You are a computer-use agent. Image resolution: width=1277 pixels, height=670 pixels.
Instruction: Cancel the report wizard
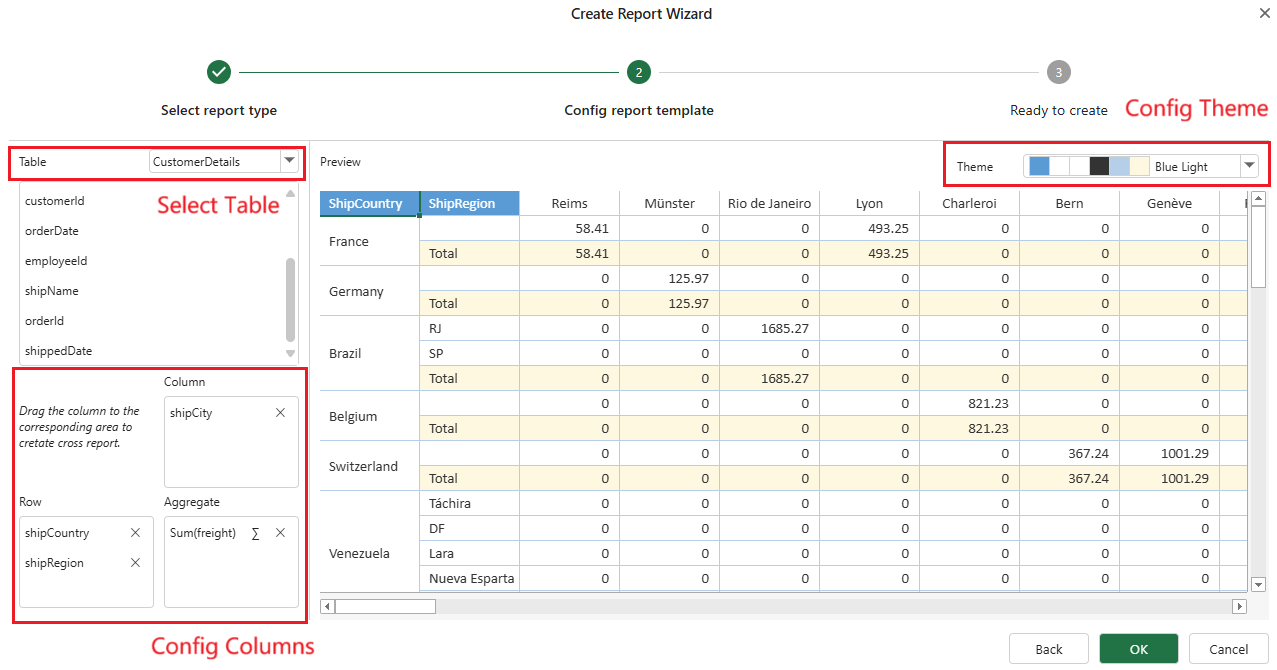click(x=1228, y=649)
